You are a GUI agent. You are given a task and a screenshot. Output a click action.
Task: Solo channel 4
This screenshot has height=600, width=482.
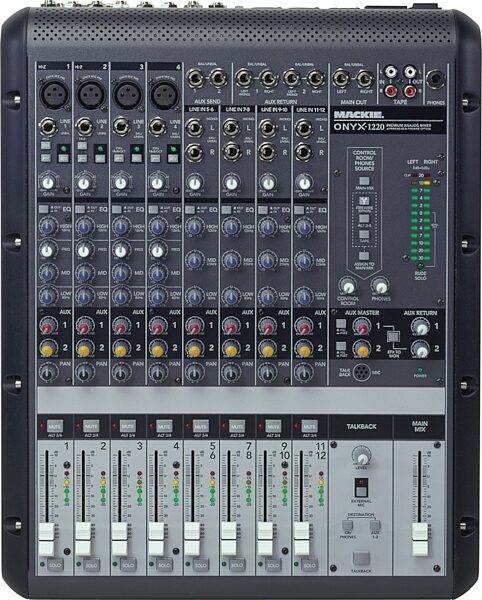click(x=164, y=565)
